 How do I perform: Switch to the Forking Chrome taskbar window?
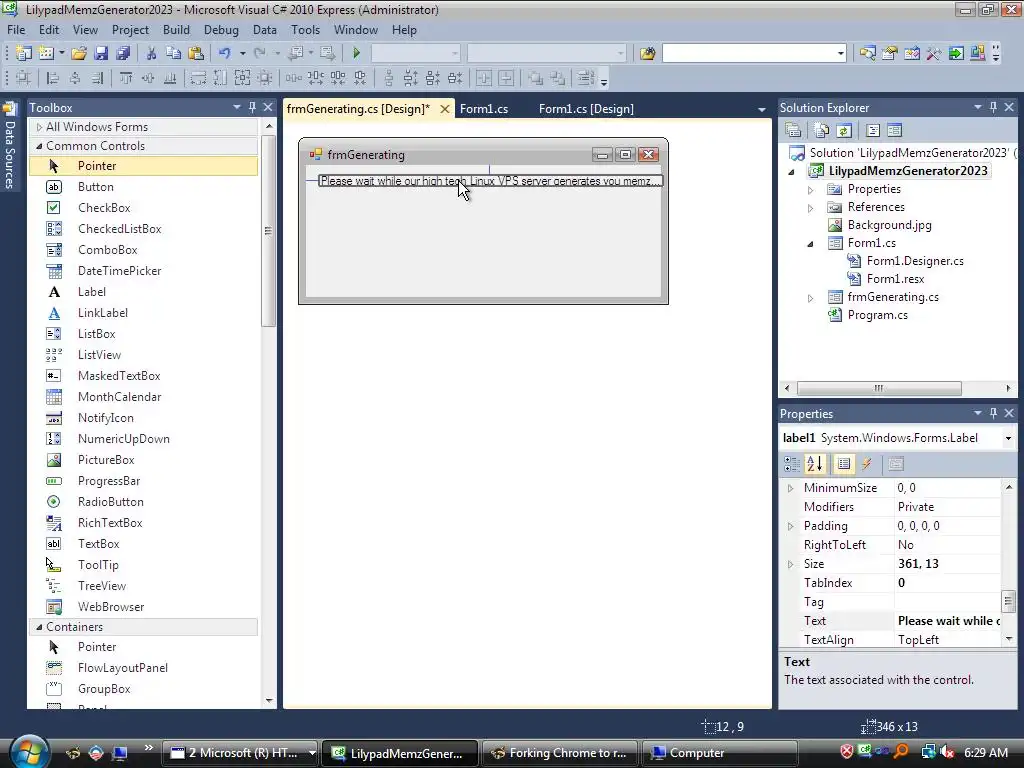point(558,753)
